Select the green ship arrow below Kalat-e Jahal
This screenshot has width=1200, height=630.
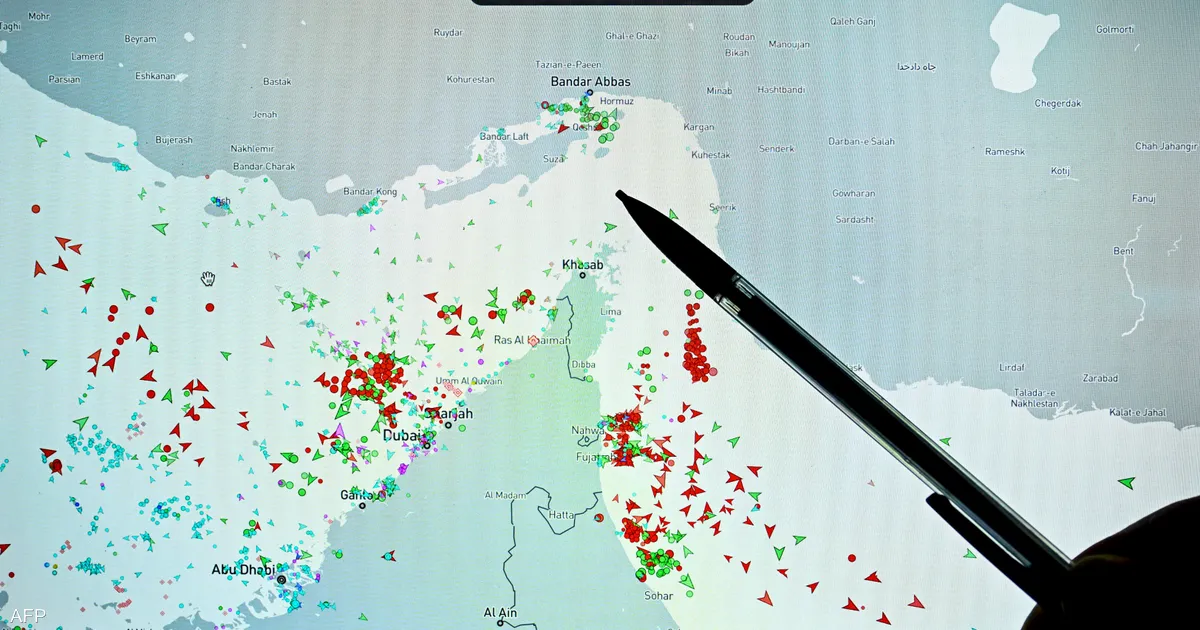click(x=1126, y=482)
